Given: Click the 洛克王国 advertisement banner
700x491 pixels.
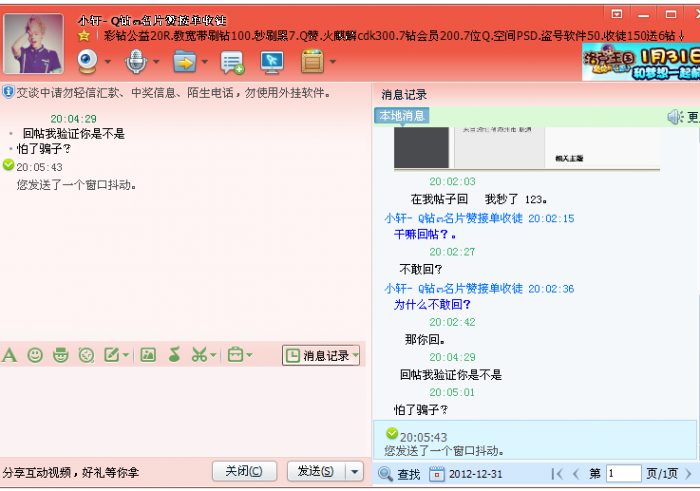Looking at the screenshot, I should [x=641, y=62].
